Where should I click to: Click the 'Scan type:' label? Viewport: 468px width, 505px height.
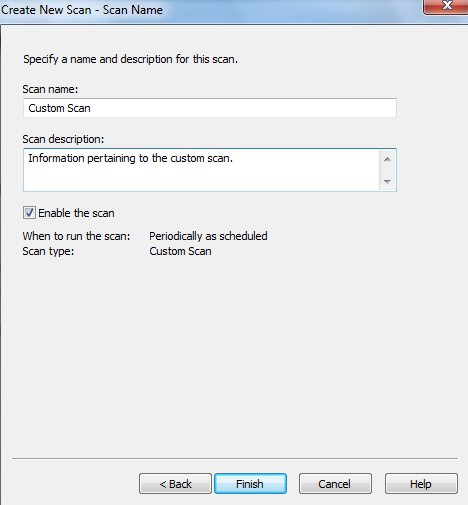48,251
